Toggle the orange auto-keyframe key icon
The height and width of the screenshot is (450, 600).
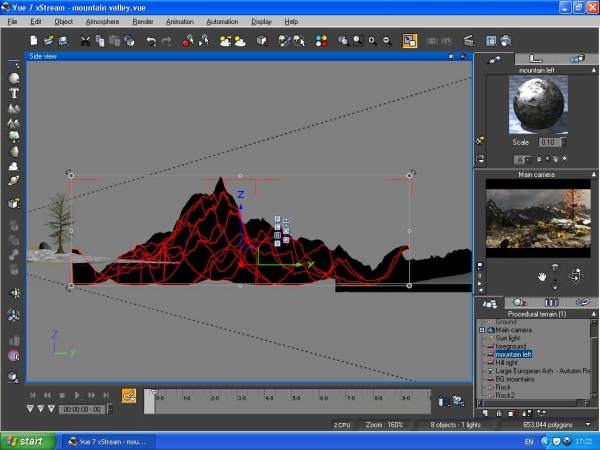tap(129, 395)
